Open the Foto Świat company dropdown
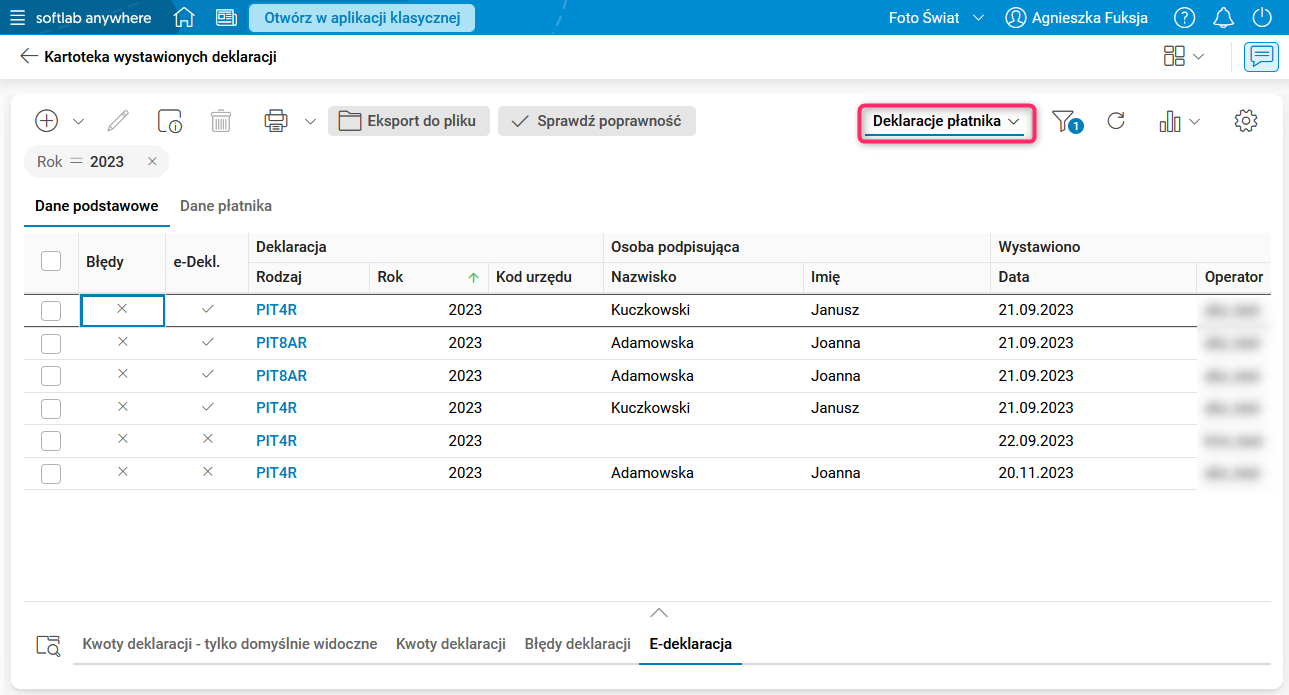 click(936, 18)
